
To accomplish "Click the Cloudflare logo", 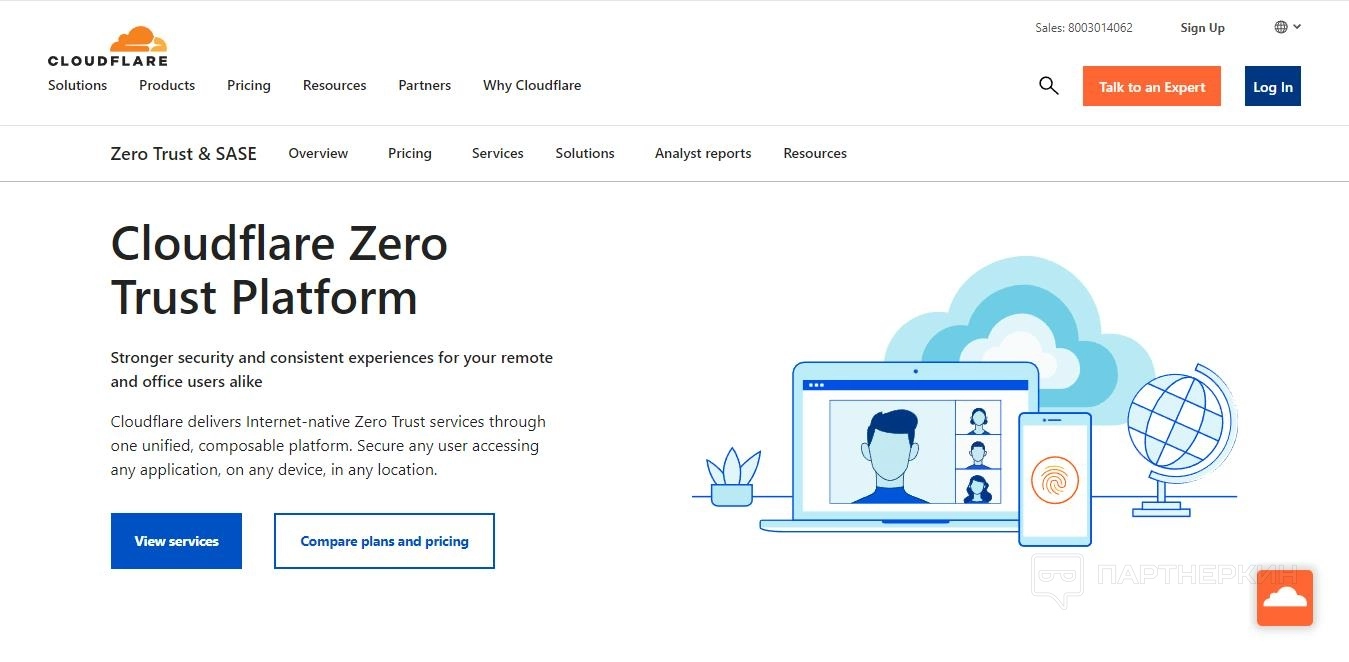I will tap(108, 47).
